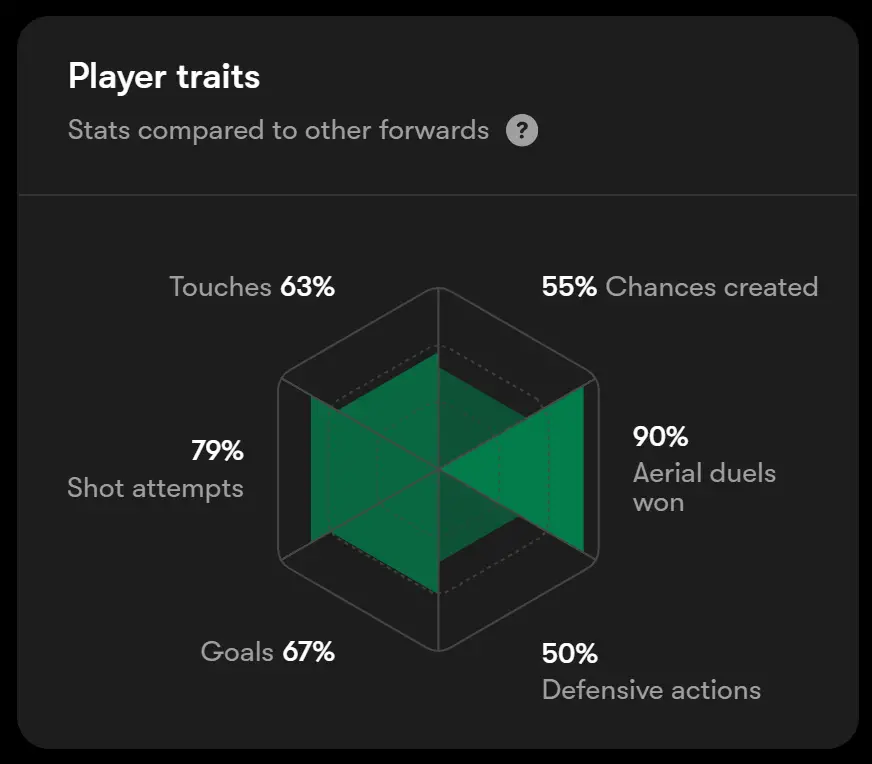Click the Touches 63% label

coord(252,287)
